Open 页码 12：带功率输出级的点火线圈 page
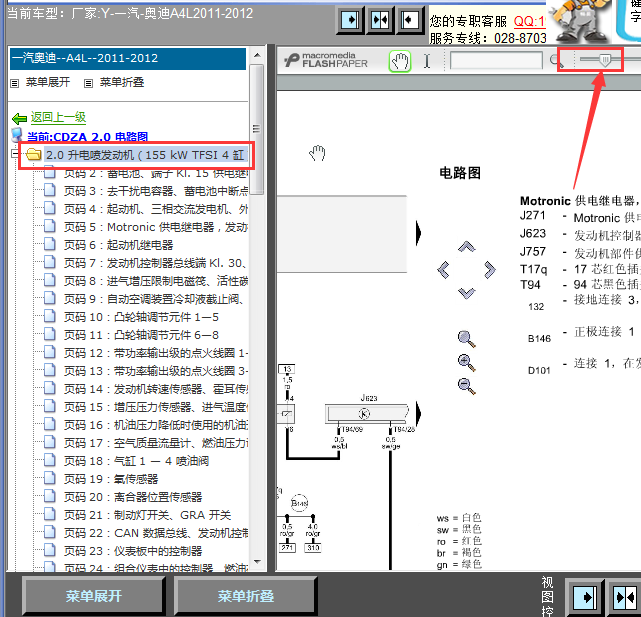This screenshot has width=641, height=617. [157, 353]
